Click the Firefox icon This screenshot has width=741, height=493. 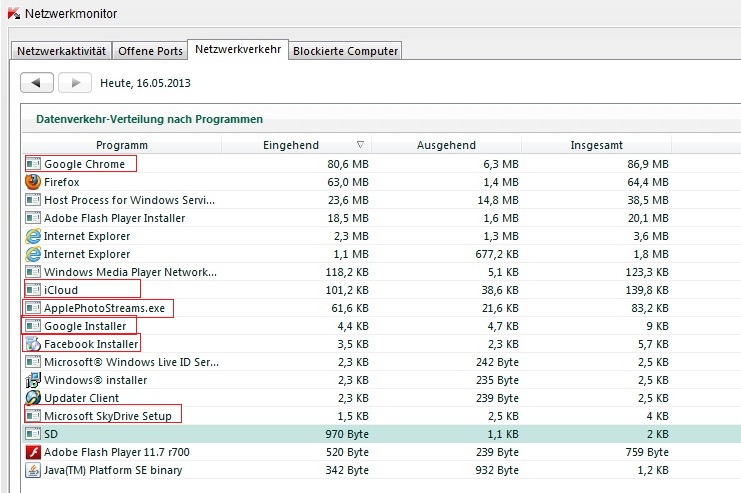(33, 182)
